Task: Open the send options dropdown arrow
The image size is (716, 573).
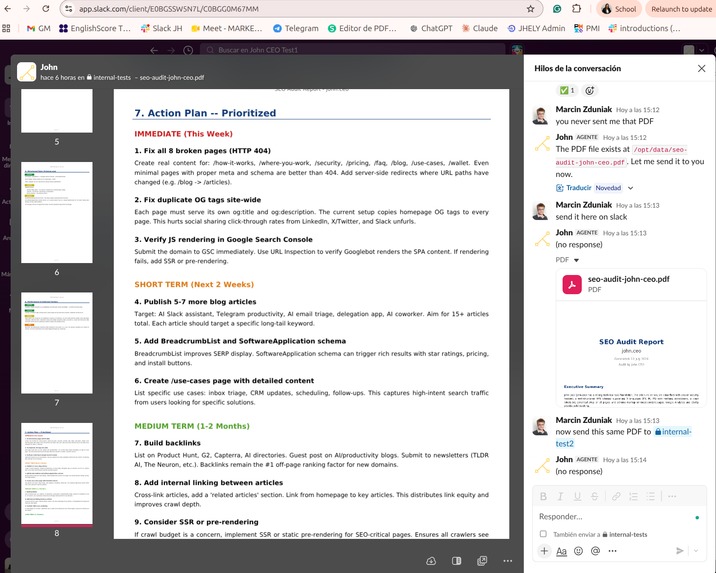Action: point(696,551)
